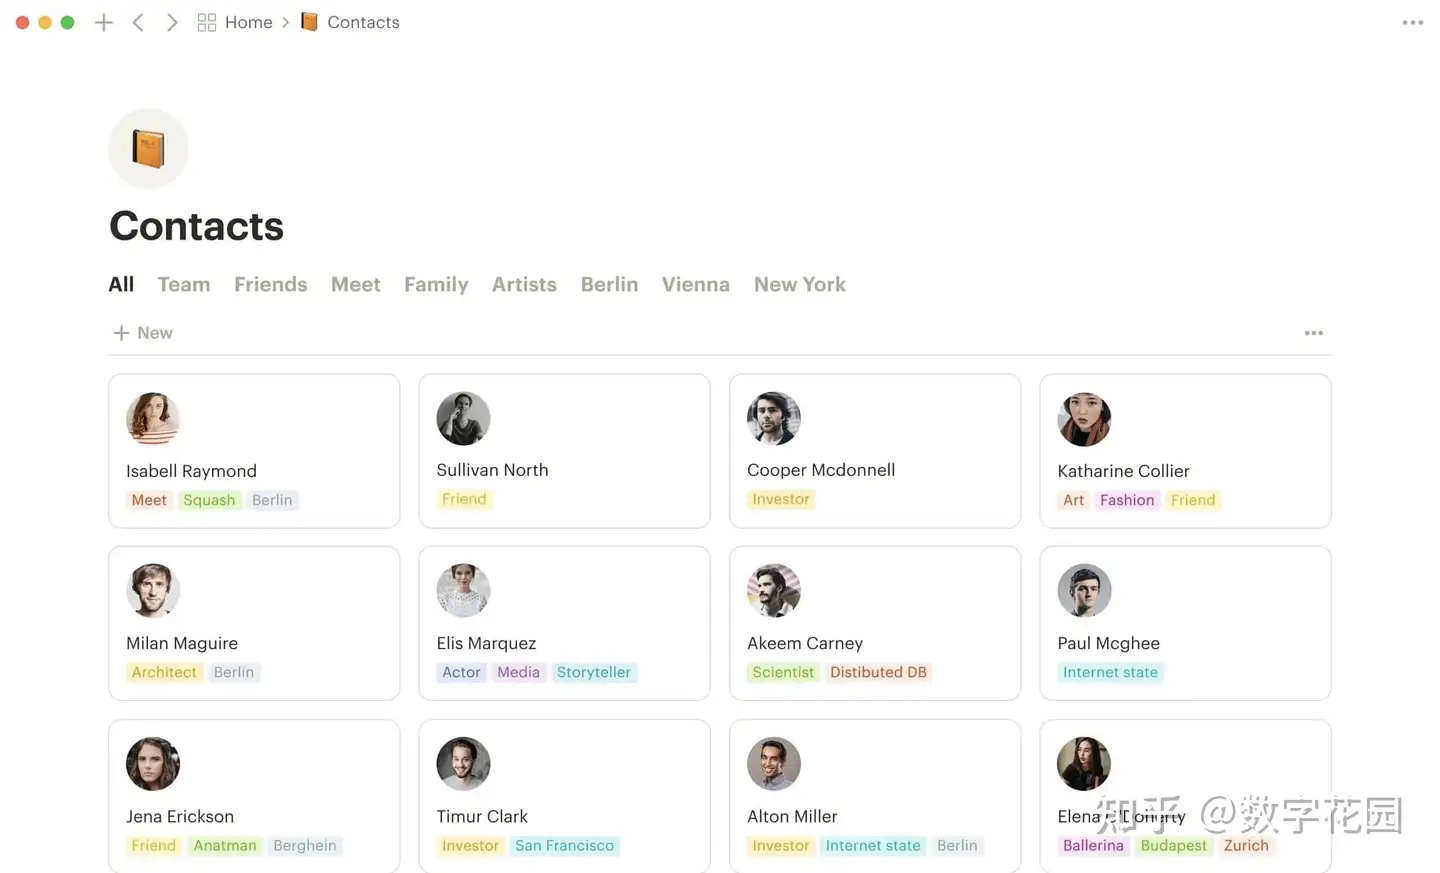The width and height of the screenshot is (1440, 873).
Task: Click Alton Miller's avatar photo
Action: pyautogui.click(x=774, y=764)
